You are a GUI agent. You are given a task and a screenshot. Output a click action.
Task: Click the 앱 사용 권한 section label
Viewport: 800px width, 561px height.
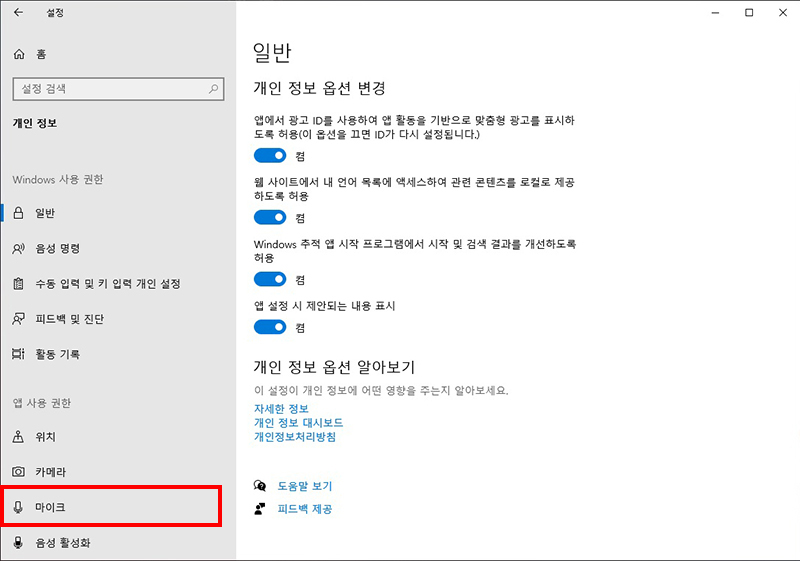pyautogui.click(x=42, y=403)
